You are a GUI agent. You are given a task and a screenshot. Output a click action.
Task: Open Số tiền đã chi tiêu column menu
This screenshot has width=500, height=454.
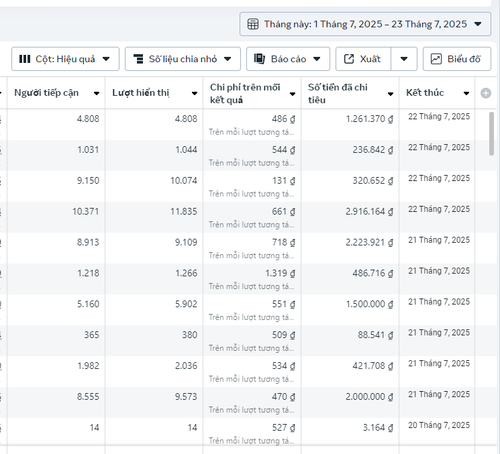pyautogui.click(x=391, y=94)
